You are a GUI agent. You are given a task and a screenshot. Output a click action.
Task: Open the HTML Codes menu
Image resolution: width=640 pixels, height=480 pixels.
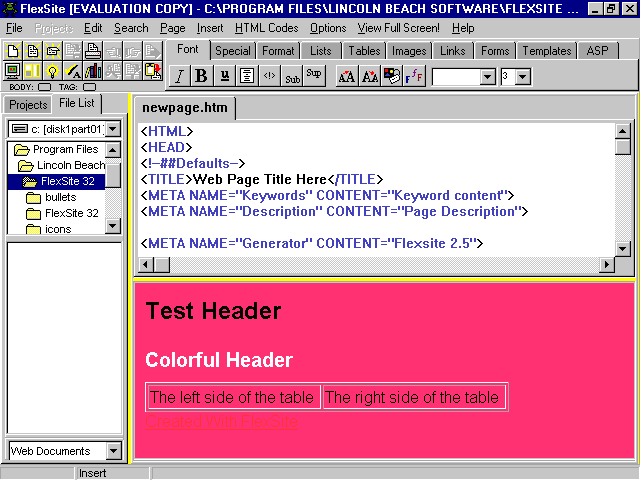266,28
